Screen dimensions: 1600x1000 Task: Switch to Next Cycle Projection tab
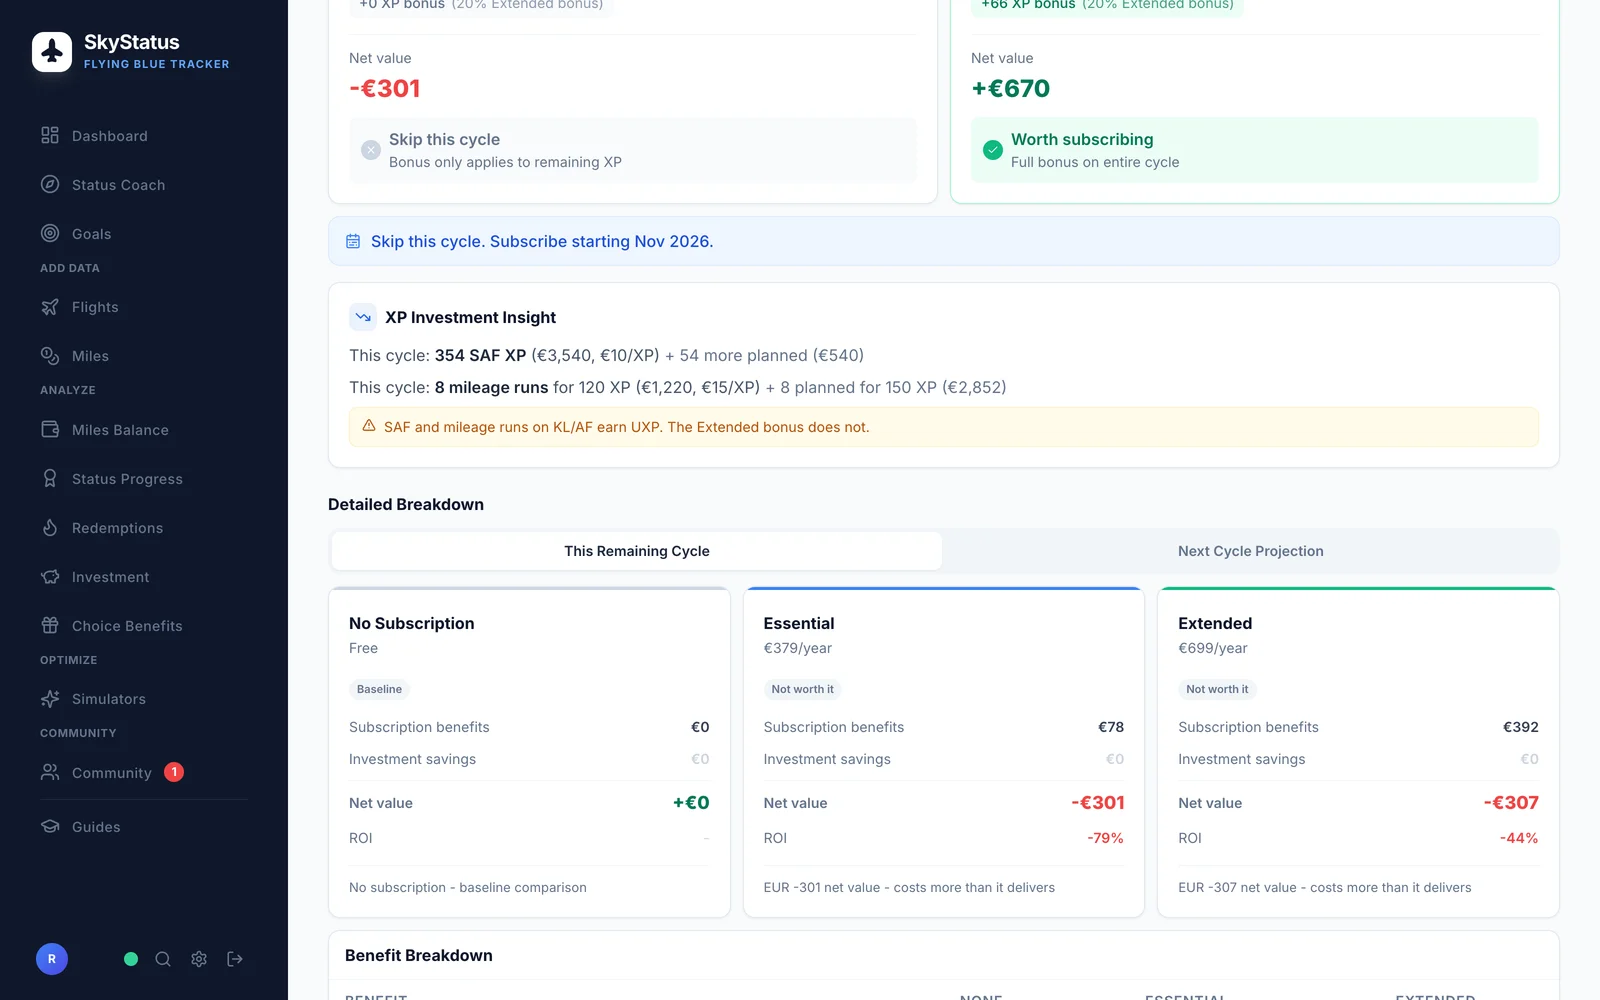pyautogui.click(x=1250, y=551)
